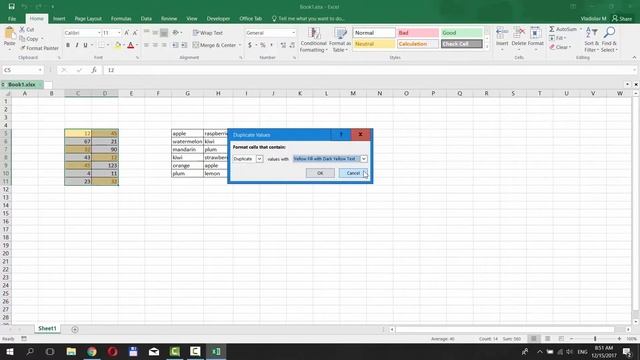
Task: Apply Percent Style format
Action: tap(263, 45)
